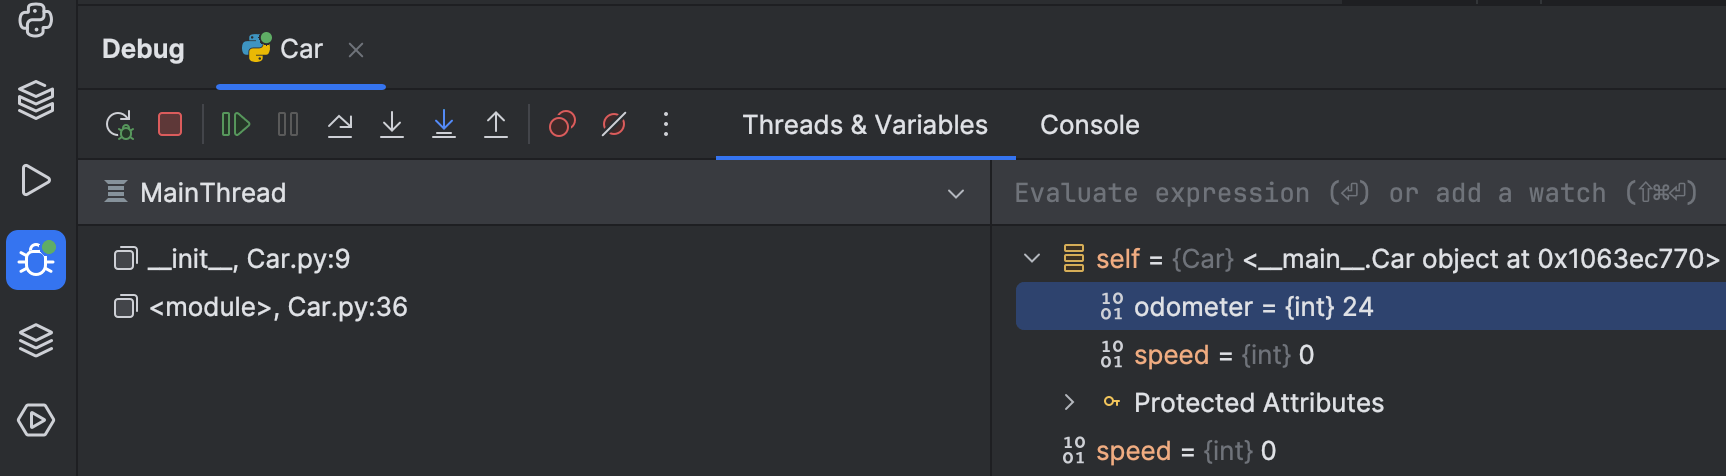Screen dimensions: 1726x476
Task: Stop the debug session
Action: click(x=170, y=125)
